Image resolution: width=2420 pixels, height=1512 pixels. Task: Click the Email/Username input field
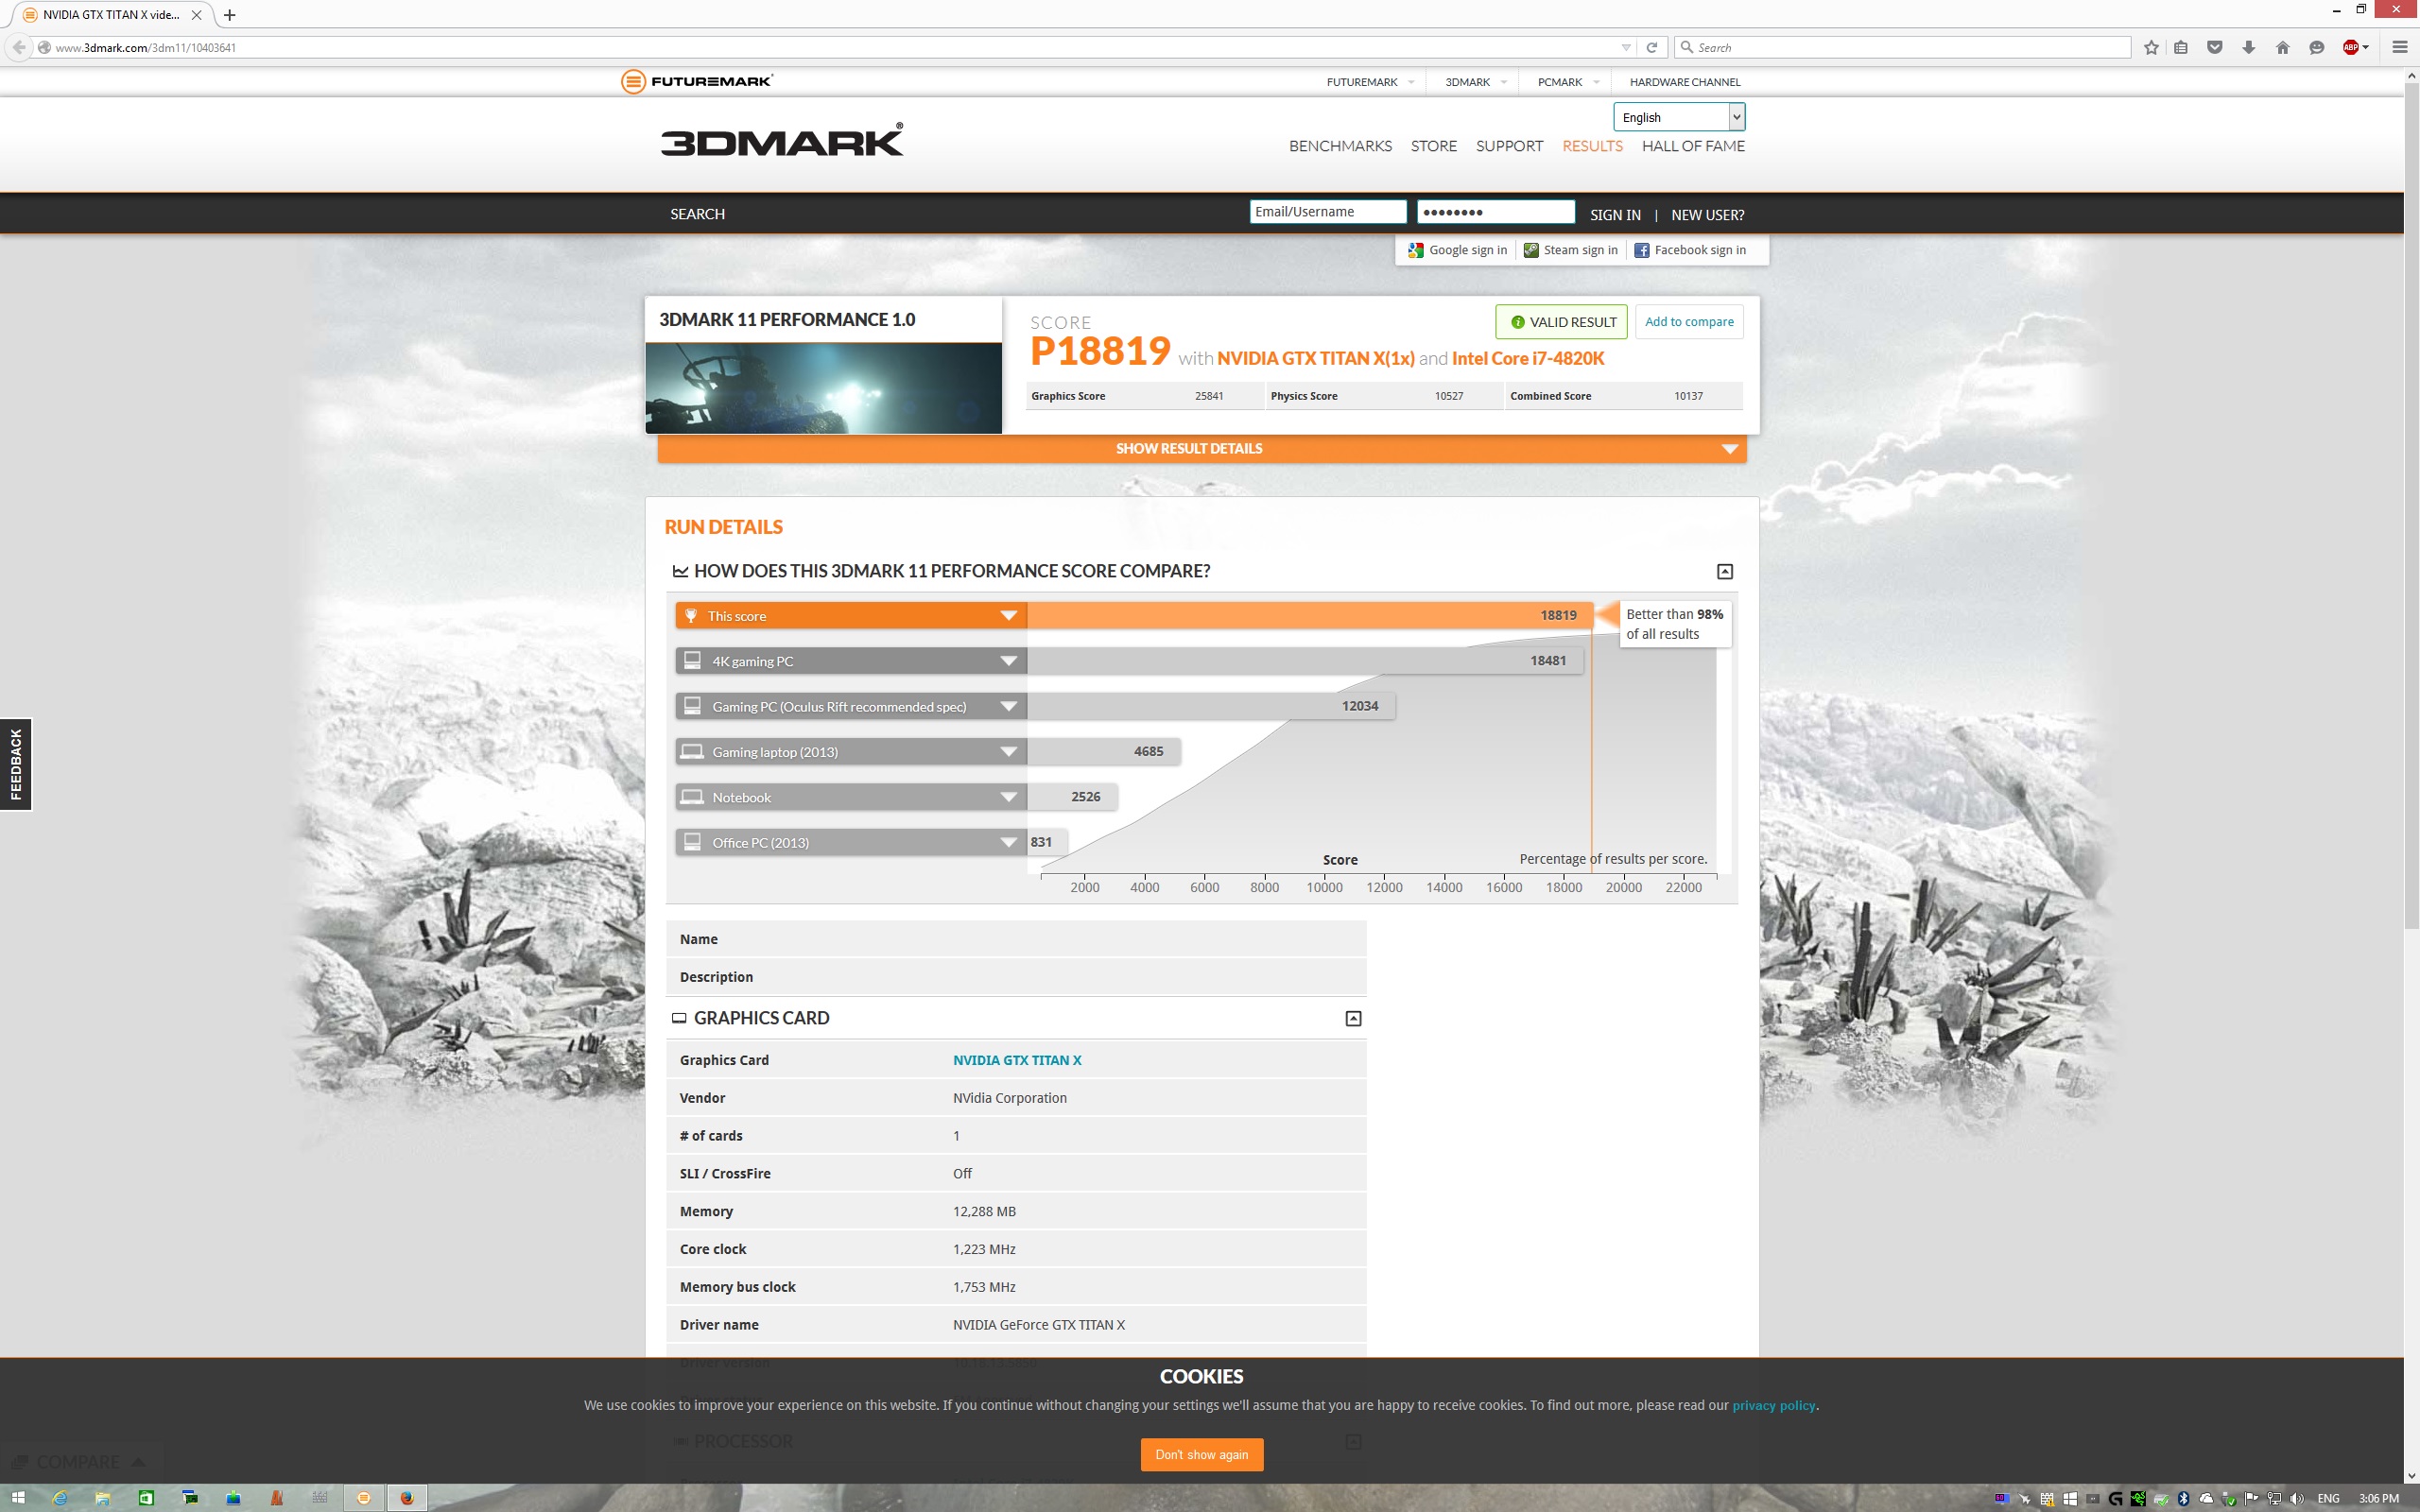(1327, 212)
